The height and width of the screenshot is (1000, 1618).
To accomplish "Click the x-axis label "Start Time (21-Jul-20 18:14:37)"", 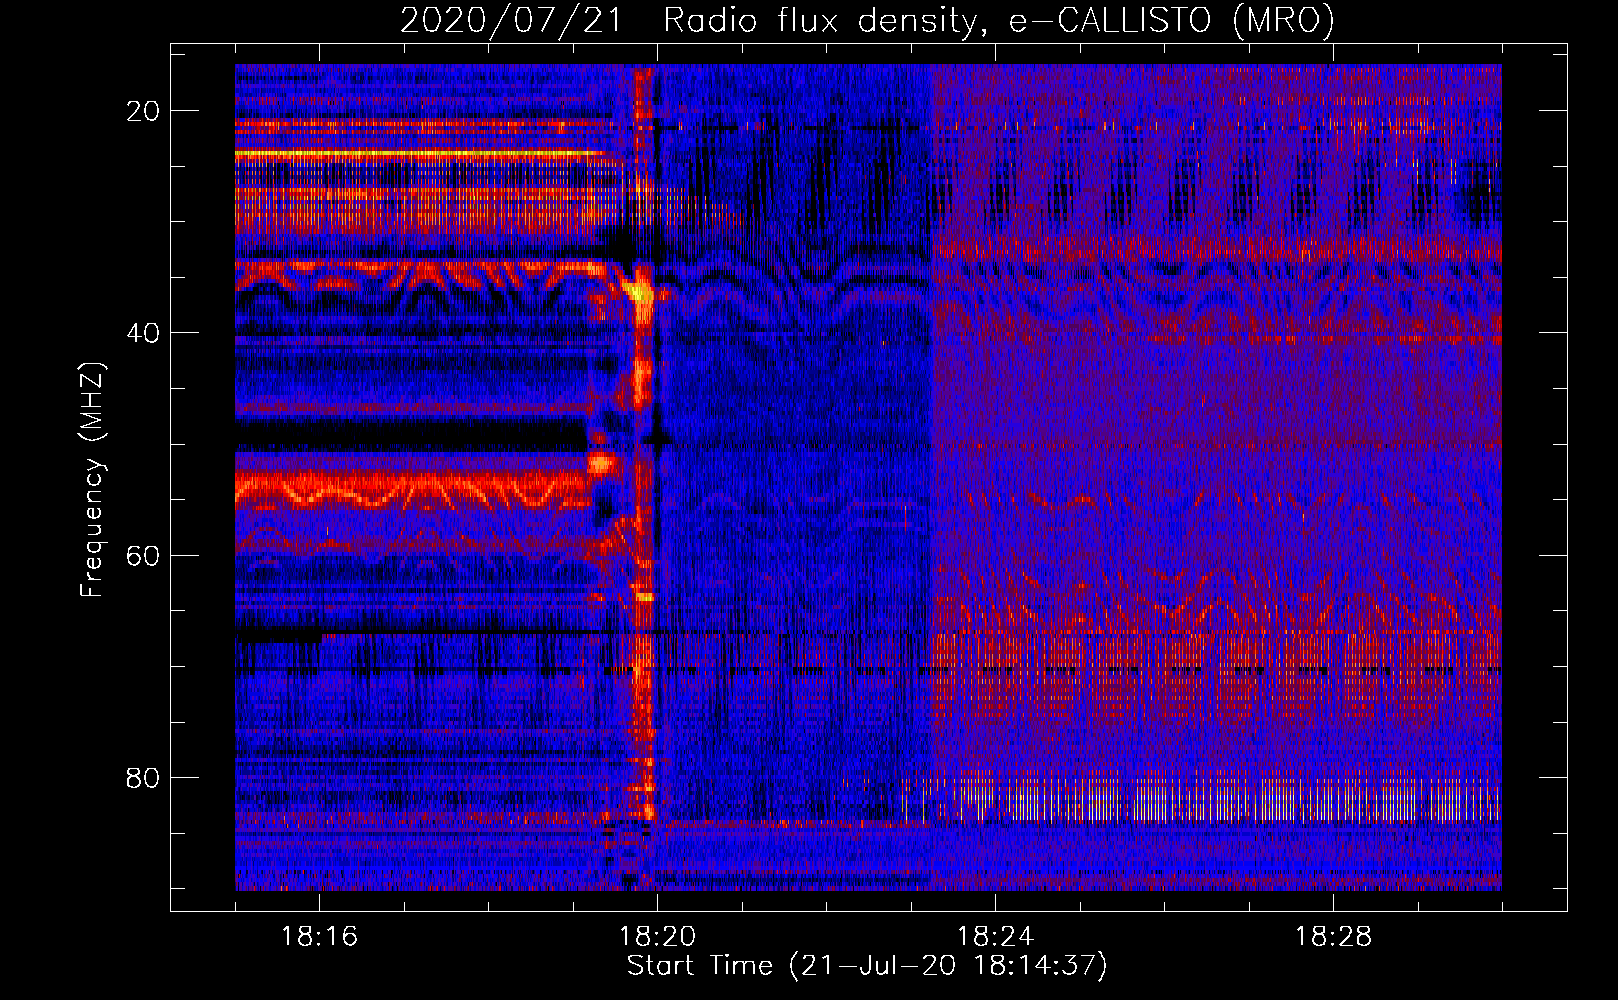I will [x=867, y=966].
